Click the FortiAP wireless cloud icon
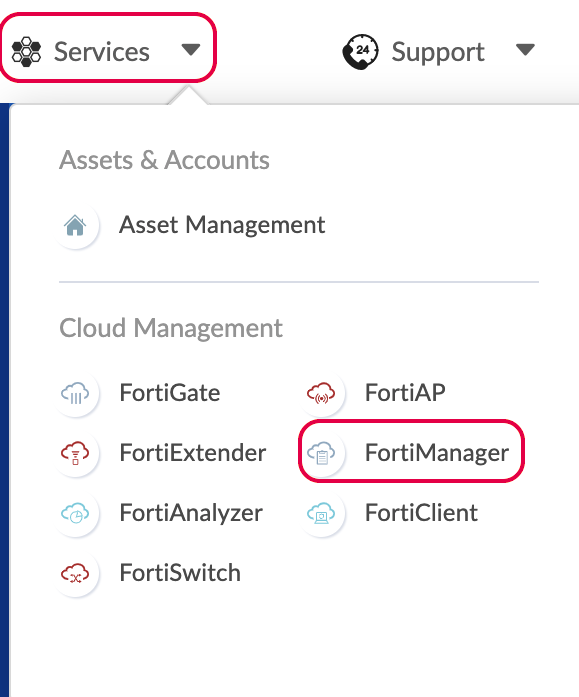The height and width of the screenshot is (697, 579). coord(321,393)
